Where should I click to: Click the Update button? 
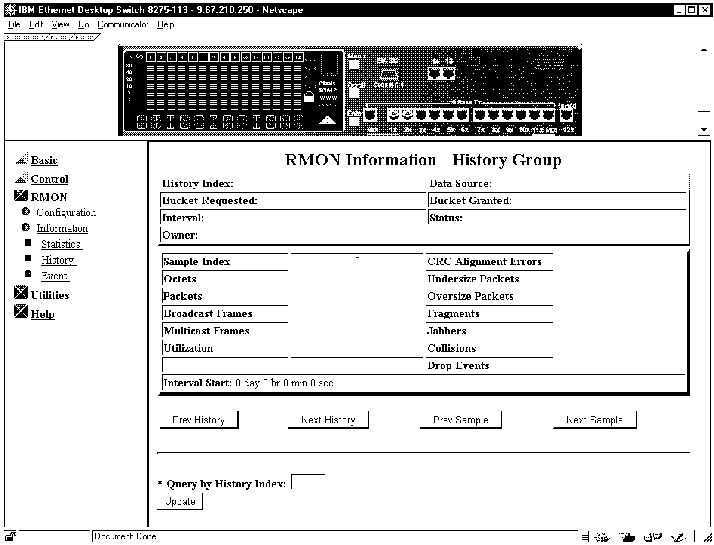click(181, 501)
